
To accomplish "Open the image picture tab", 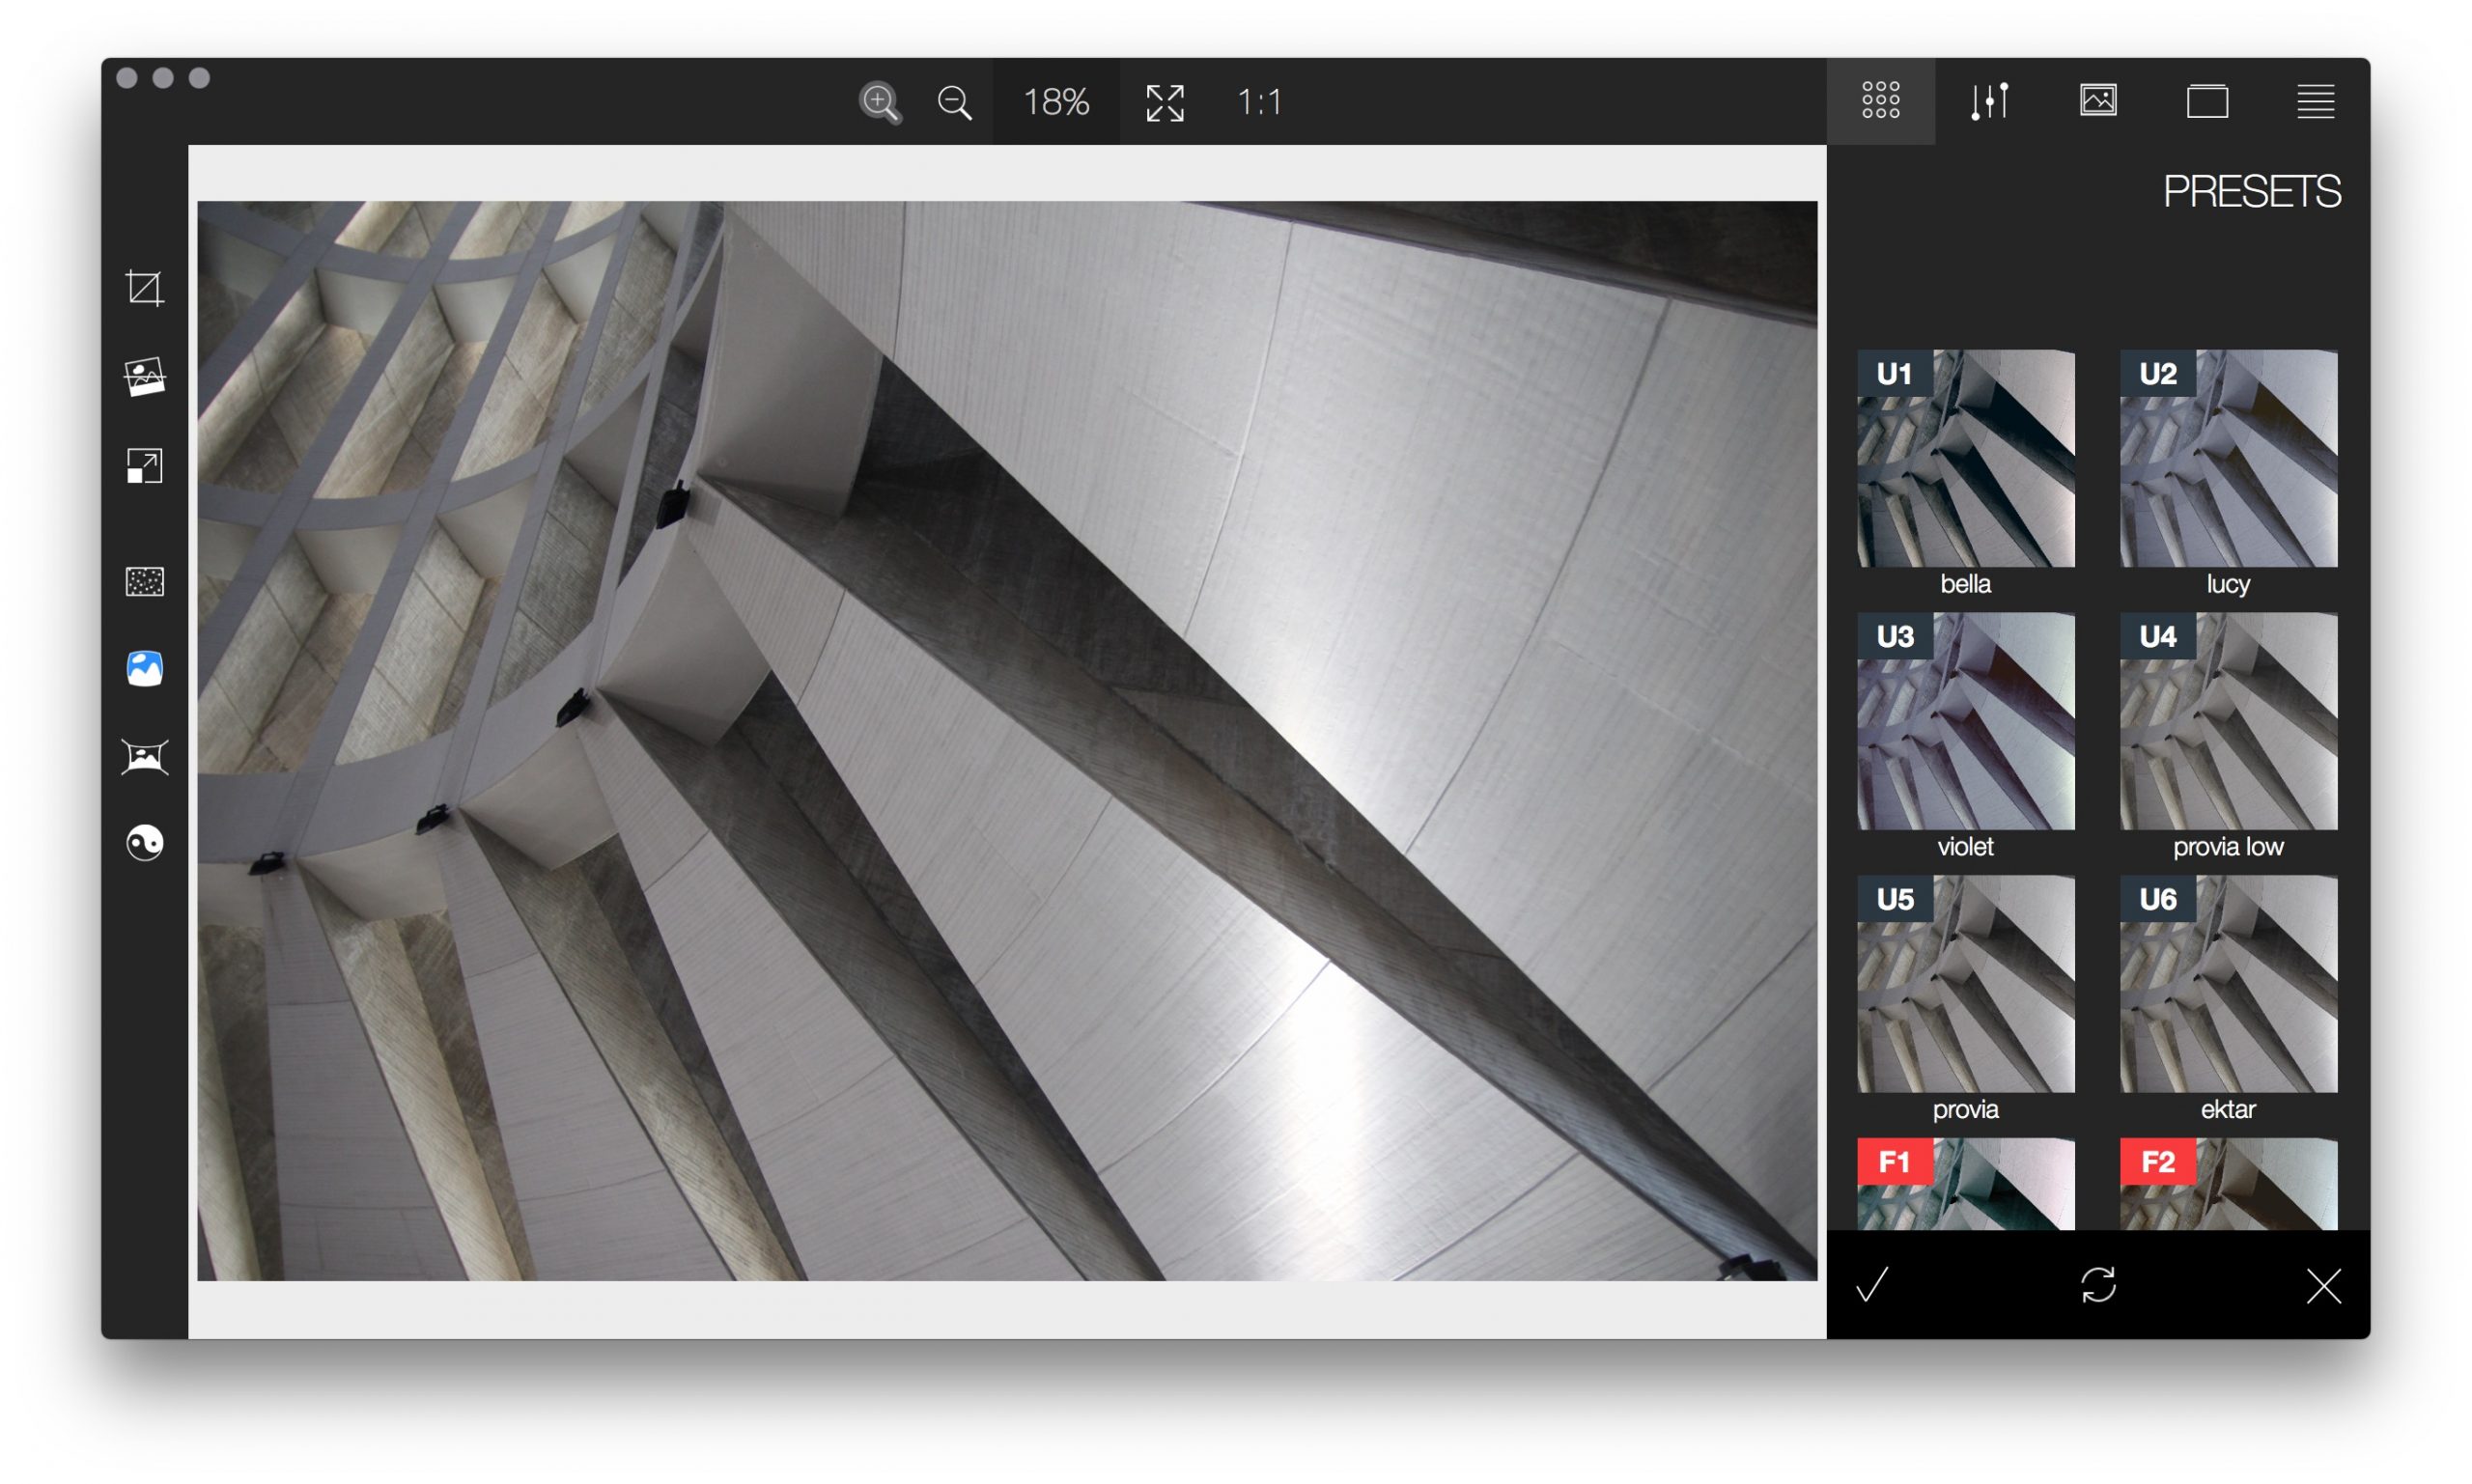I will (2098, 100).
